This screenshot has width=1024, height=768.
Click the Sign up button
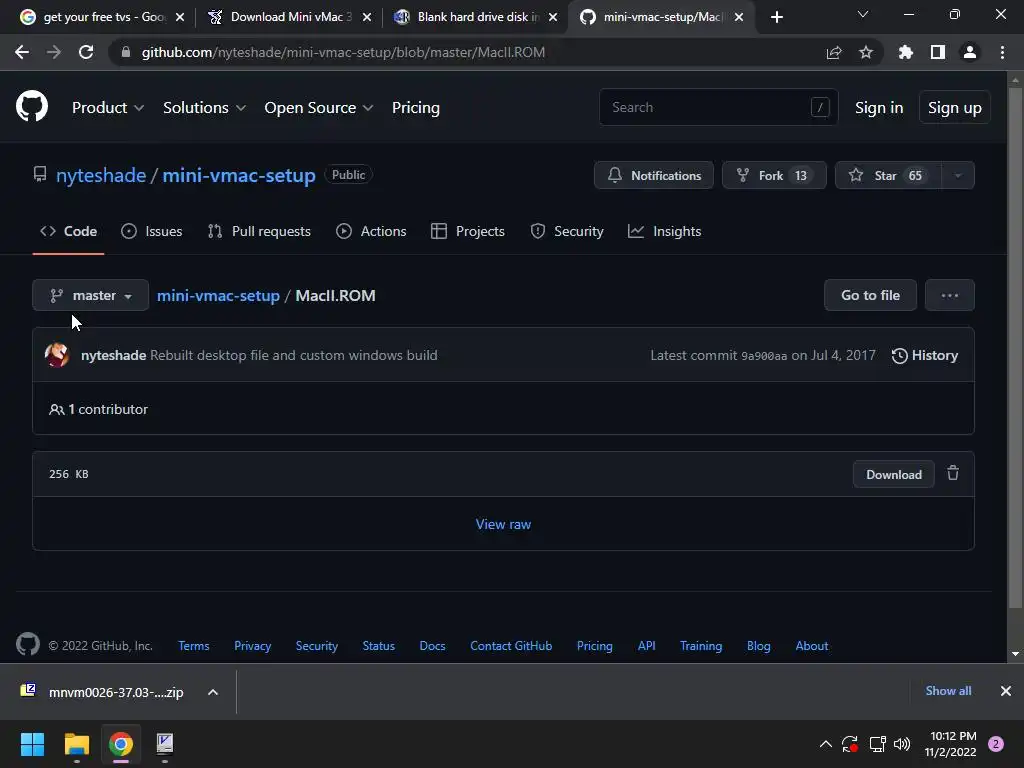pos(954,108)
